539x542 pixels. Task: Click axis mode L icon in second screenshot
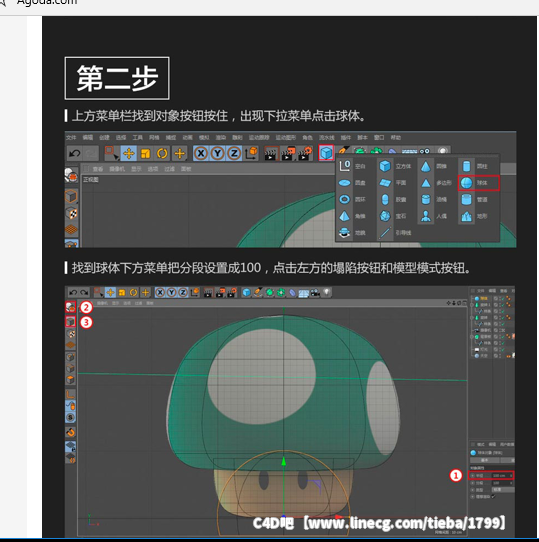coord(71,394)
